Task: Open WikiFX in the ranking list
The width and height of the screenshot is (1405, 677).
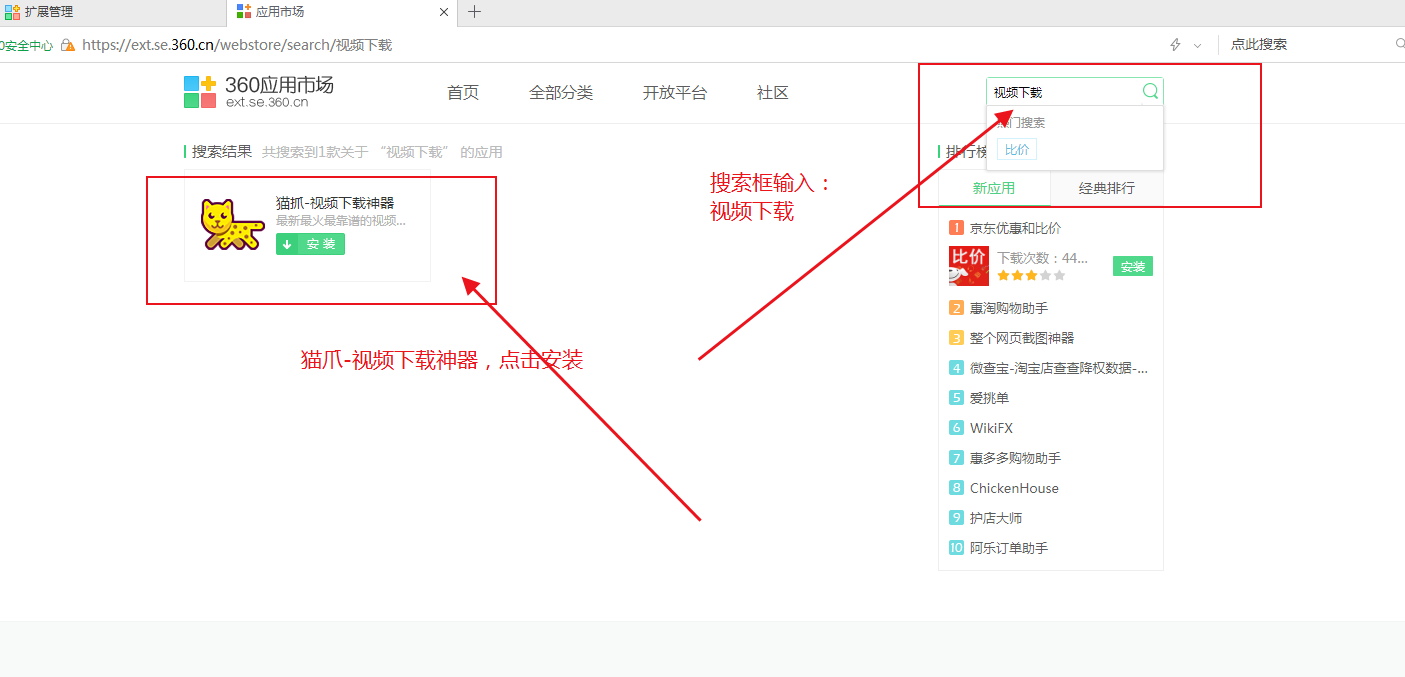Action: click(x=991, y=428)
